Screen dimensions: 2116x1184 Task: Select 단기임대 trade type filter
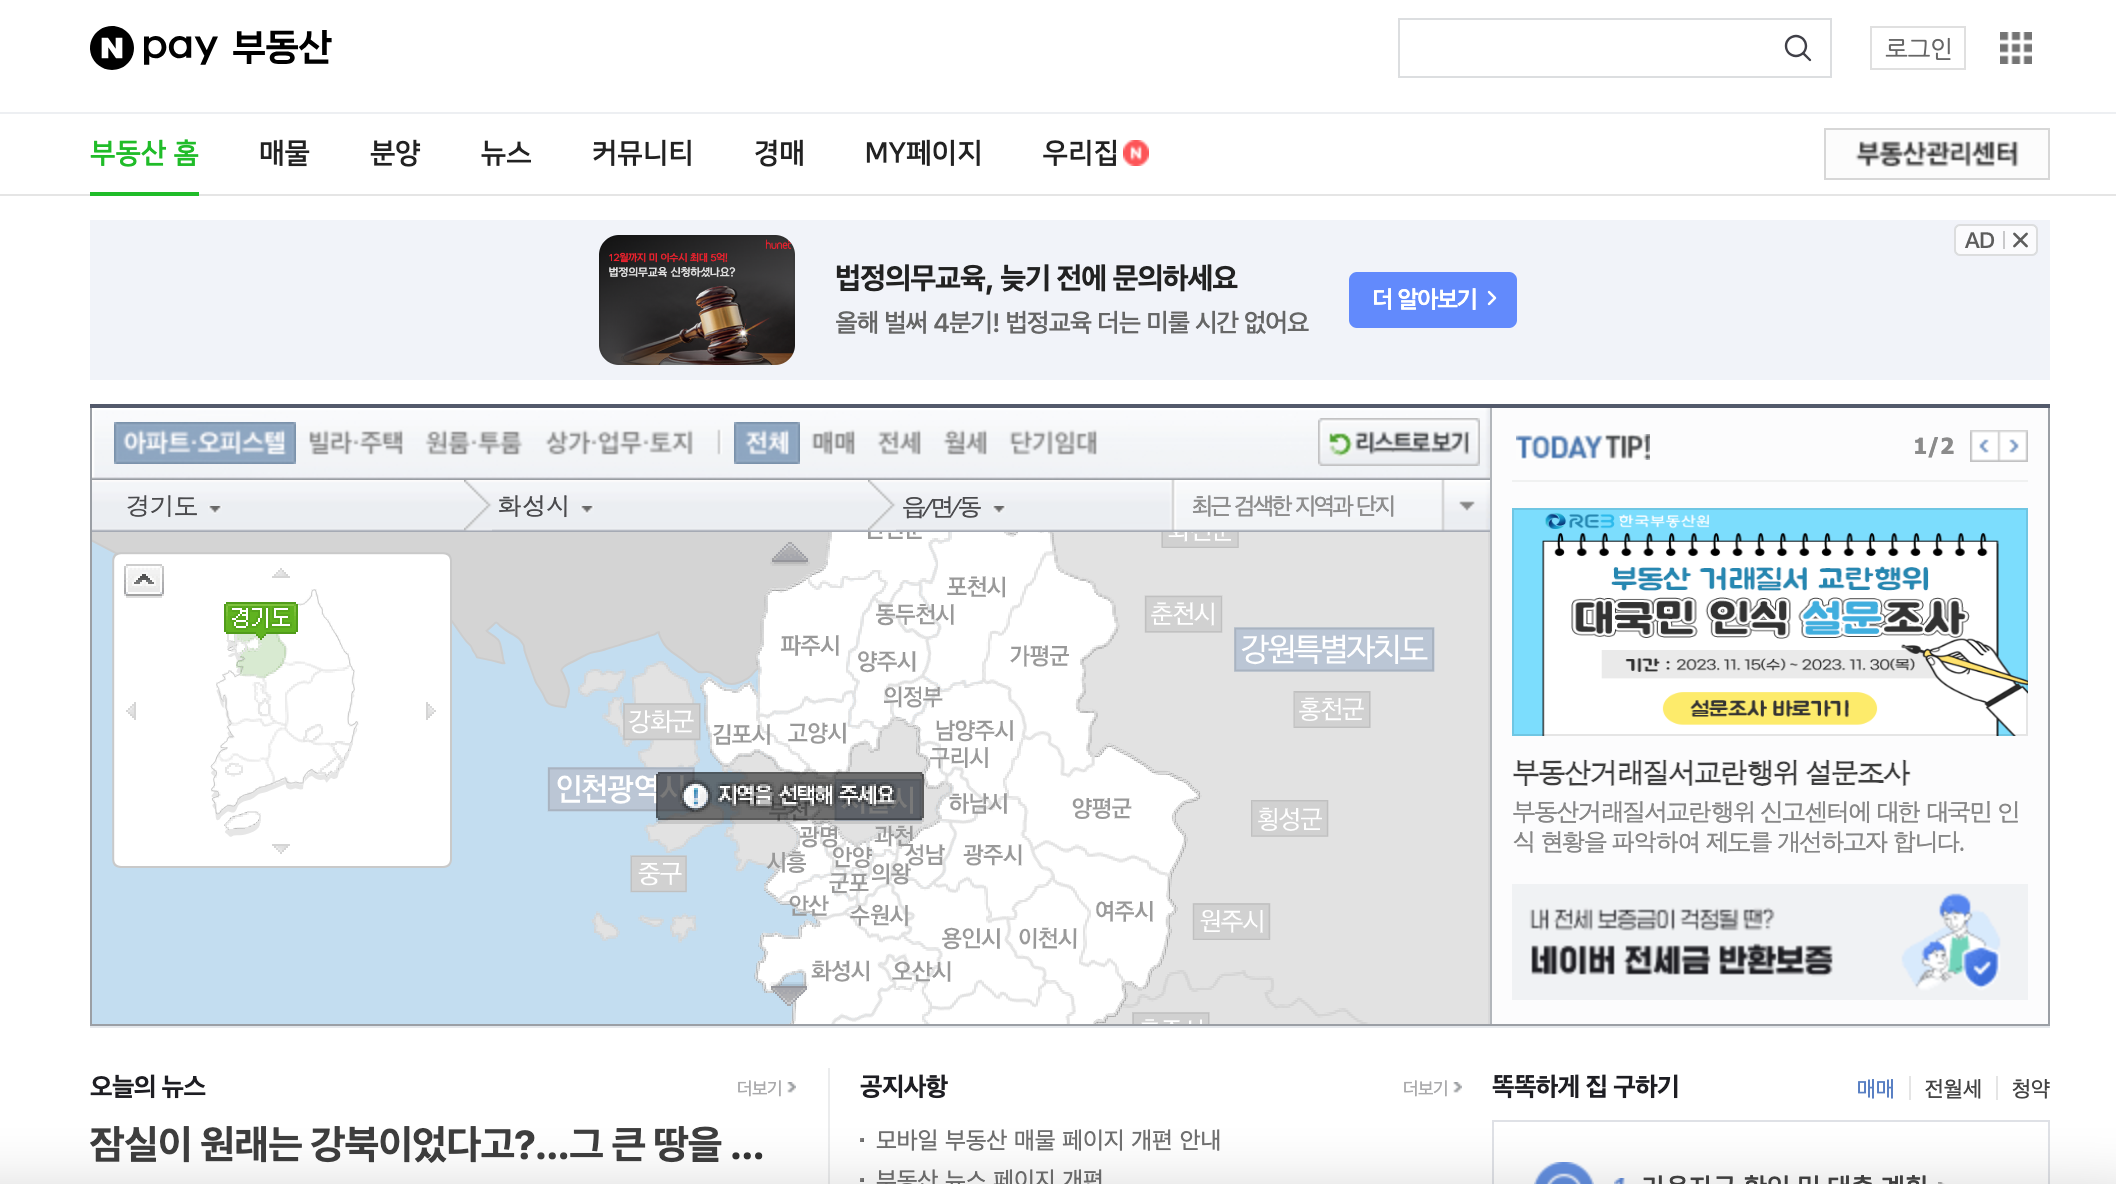click(1054, 442)
